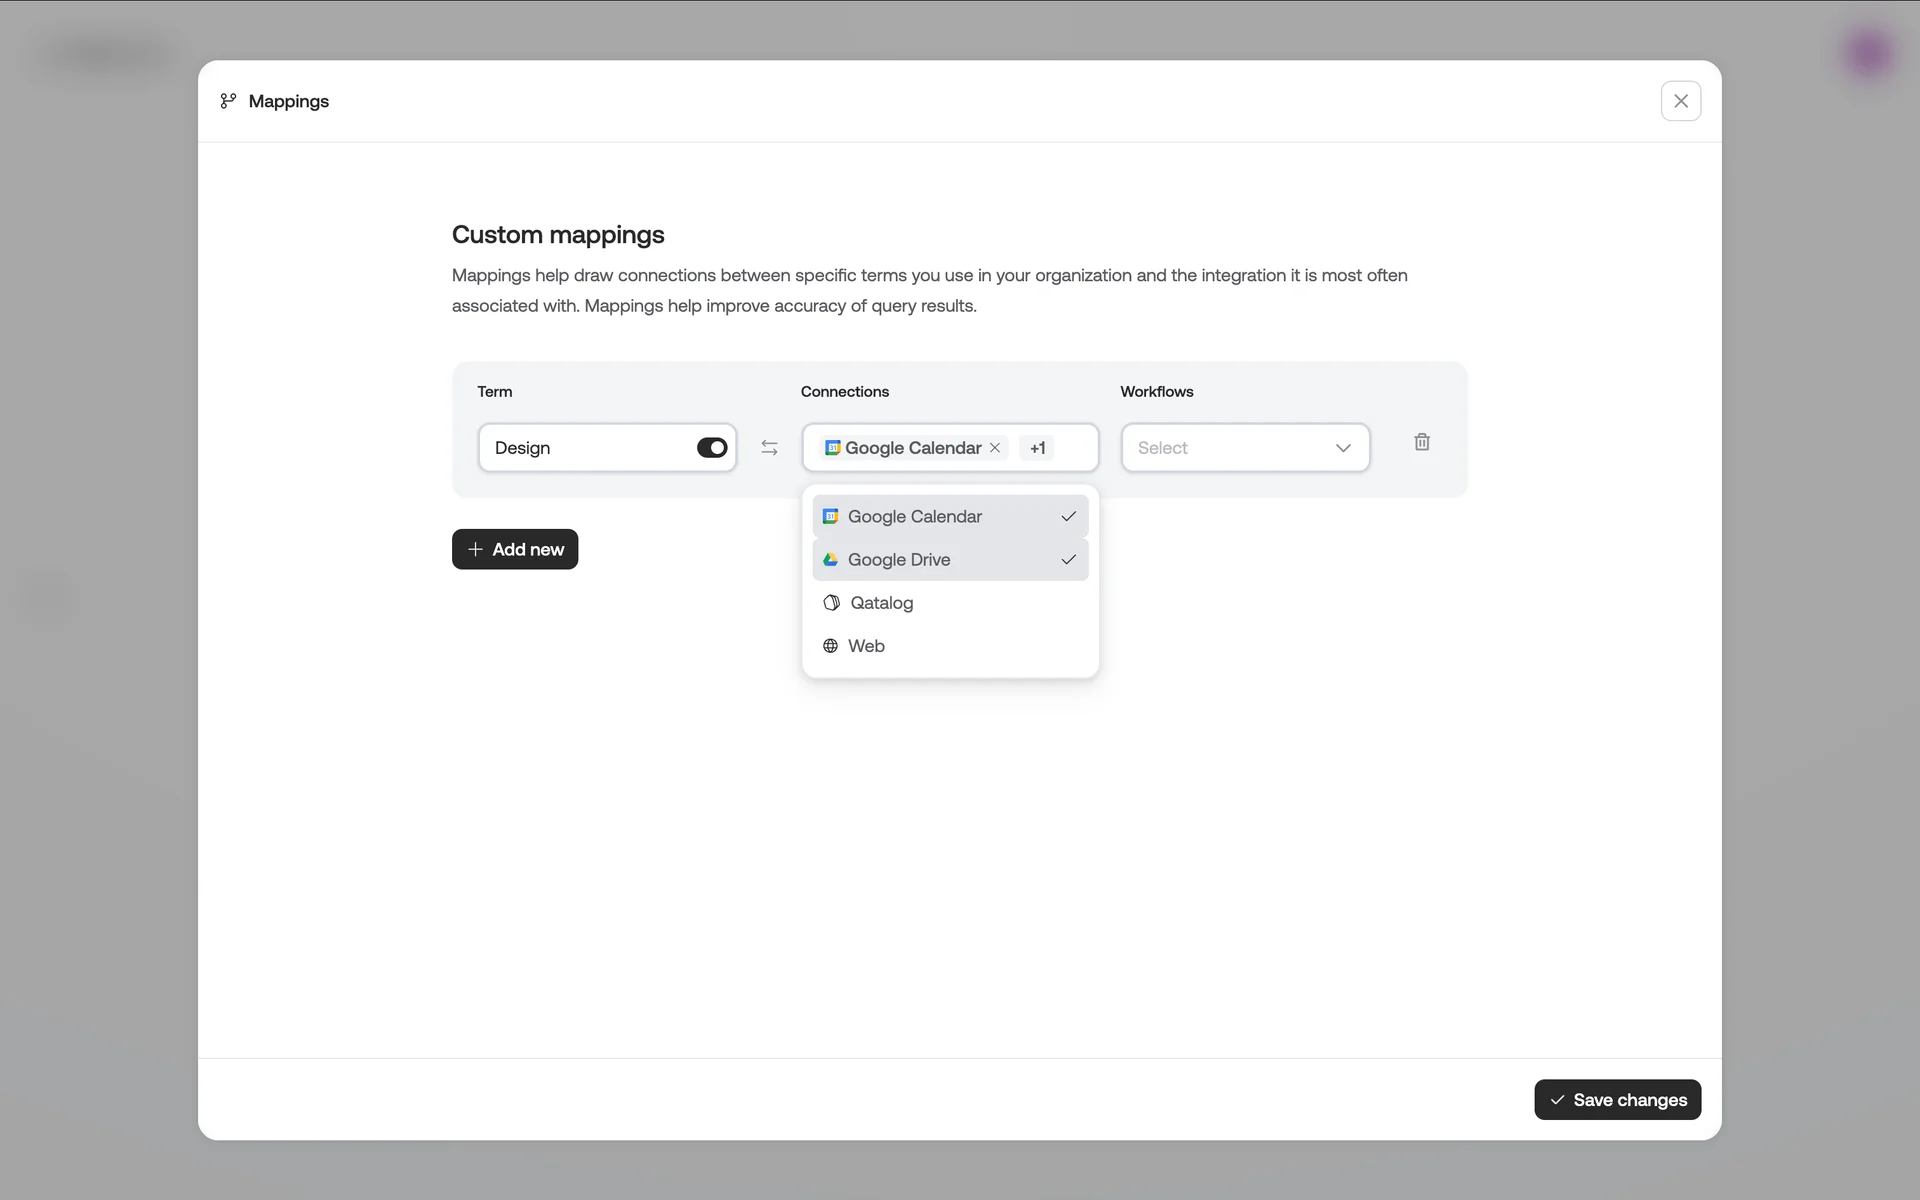Image resolution: width=1920 pixels, height=1200 pixels.
Task: Click the Mappings branch icon in header
Action: (x=228, y=101)
